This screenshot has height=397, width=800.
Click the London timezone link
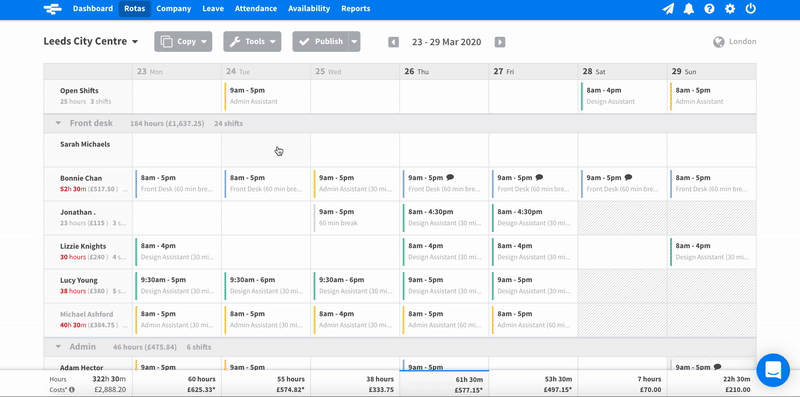[x=743, y=42]
